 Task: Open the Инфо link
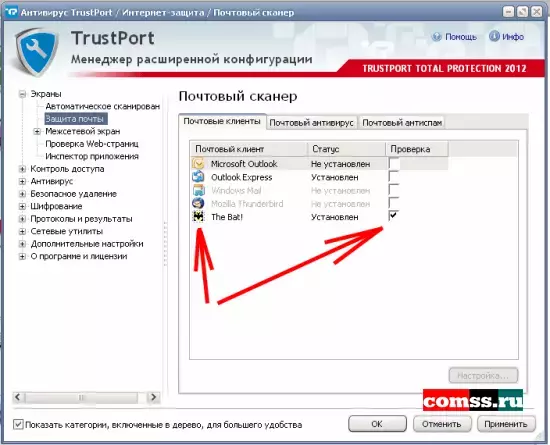click(x=513, y=37)
